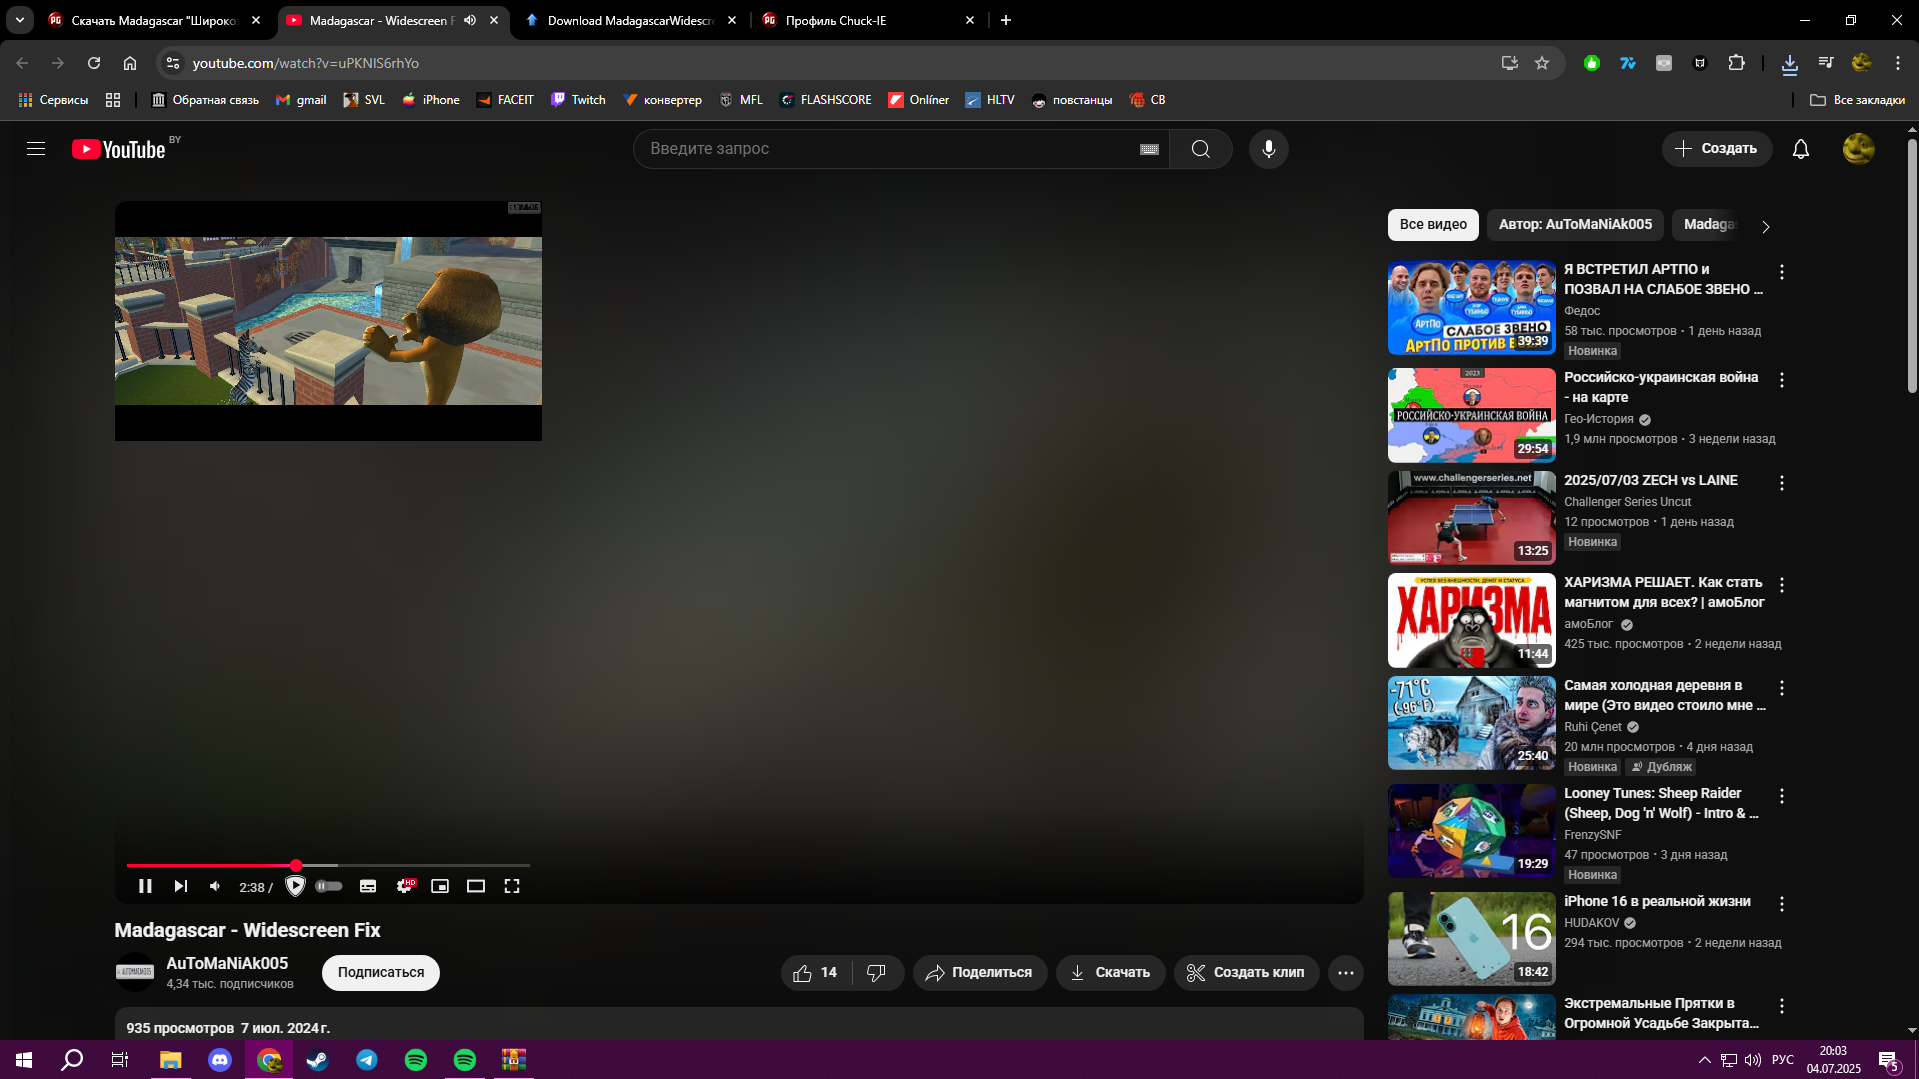Image resolution: width=1919 pixels, height=1079 pixels.
Task: Click the search magnifier button
Action: tap(1201, 149)
